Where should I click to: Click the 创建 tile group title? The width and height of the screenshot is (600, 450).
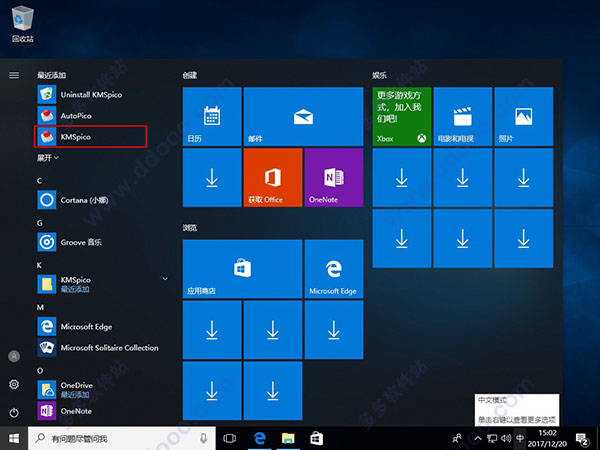pos(190,75)
